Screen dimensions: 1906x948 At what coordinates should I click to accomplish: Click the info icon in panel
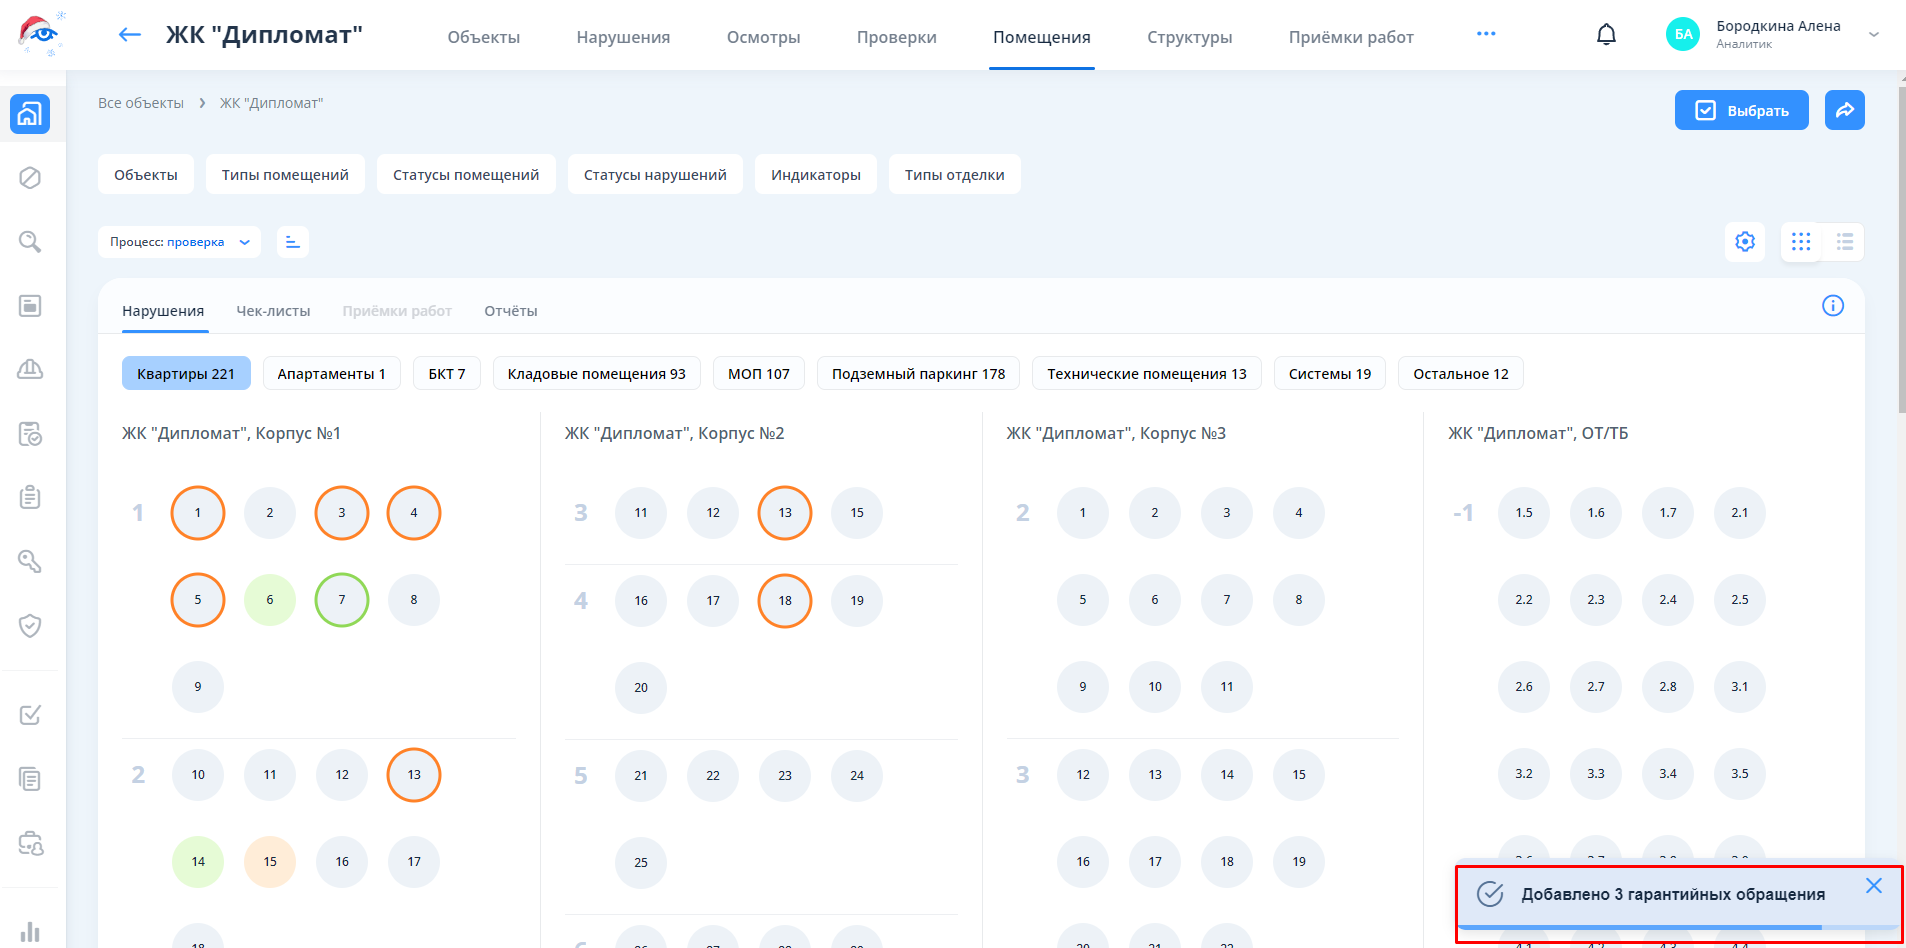tap(1832, 306)
